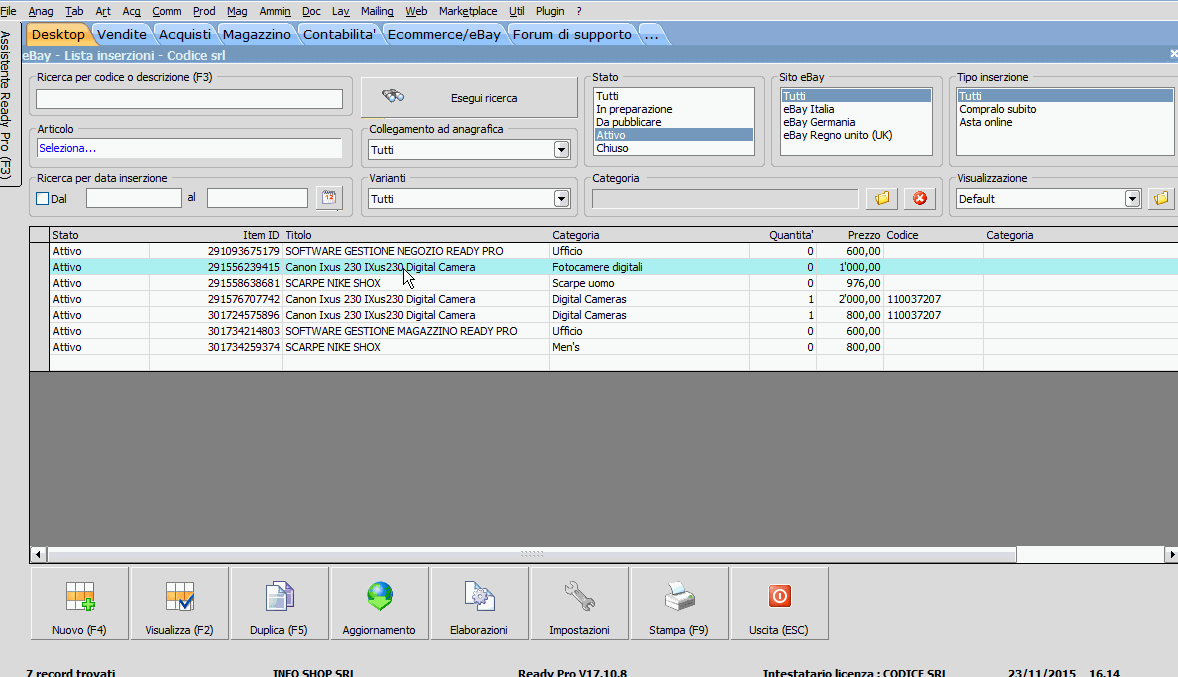1178x677 pixels.
Task: Select Asta online listing type
Action: coord(1065,122)
